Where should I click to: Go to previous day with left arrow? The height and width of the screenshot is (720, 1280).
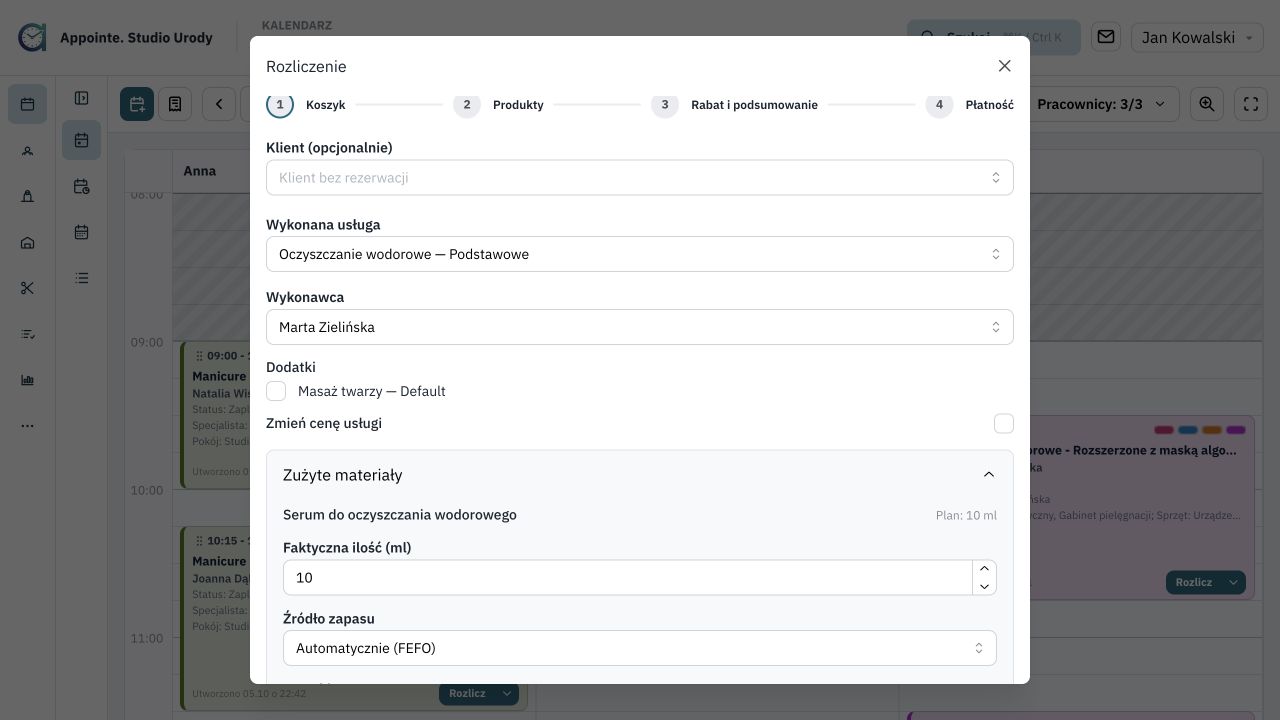(x=219, y=104)
